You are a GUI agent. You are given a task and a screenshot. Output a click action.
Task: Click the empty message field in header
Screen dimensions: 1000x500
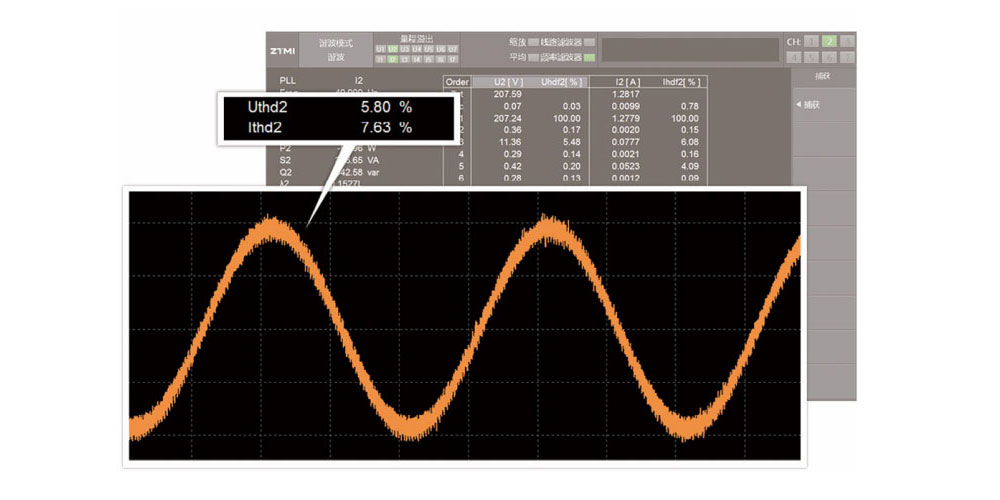pos(690,50)
